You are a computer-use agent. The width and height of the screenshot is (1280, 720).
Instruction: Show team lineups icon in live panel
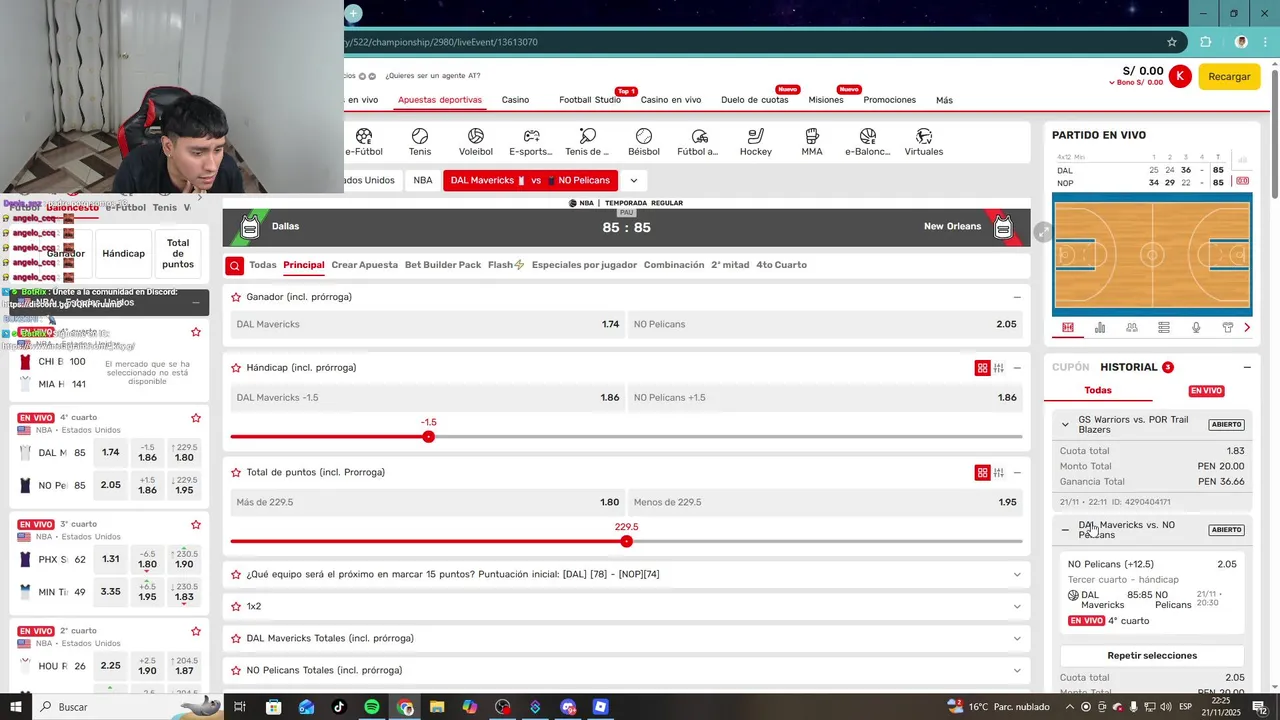(x=1132, y=328)
